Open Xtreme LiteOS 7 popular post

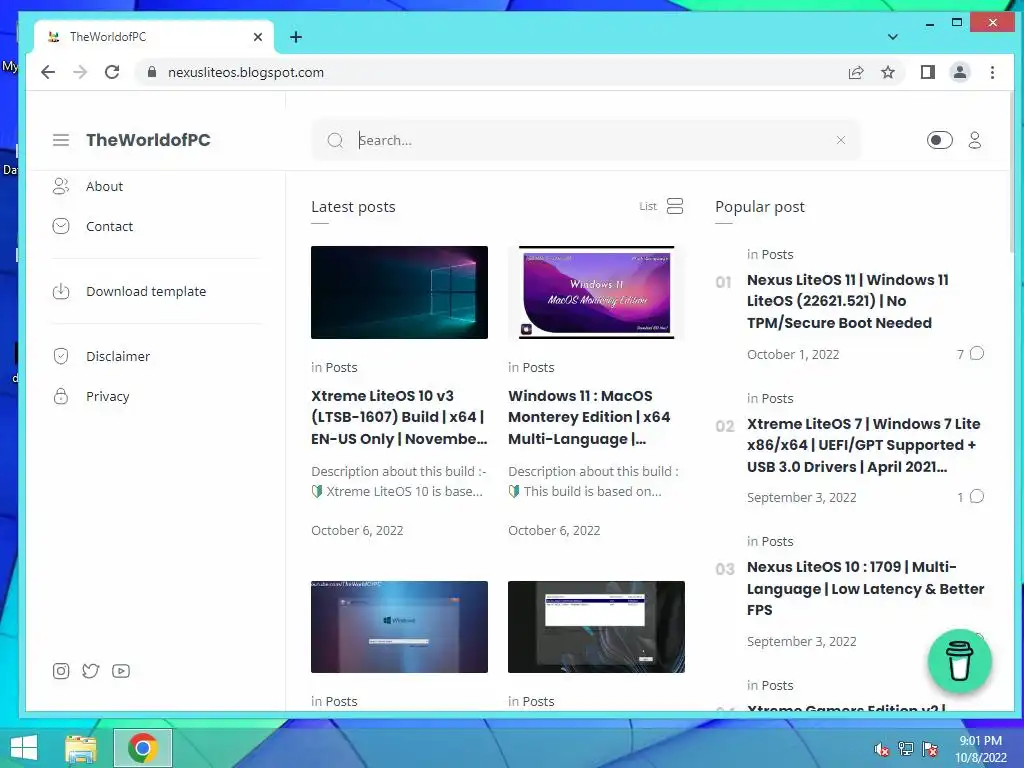863,445
